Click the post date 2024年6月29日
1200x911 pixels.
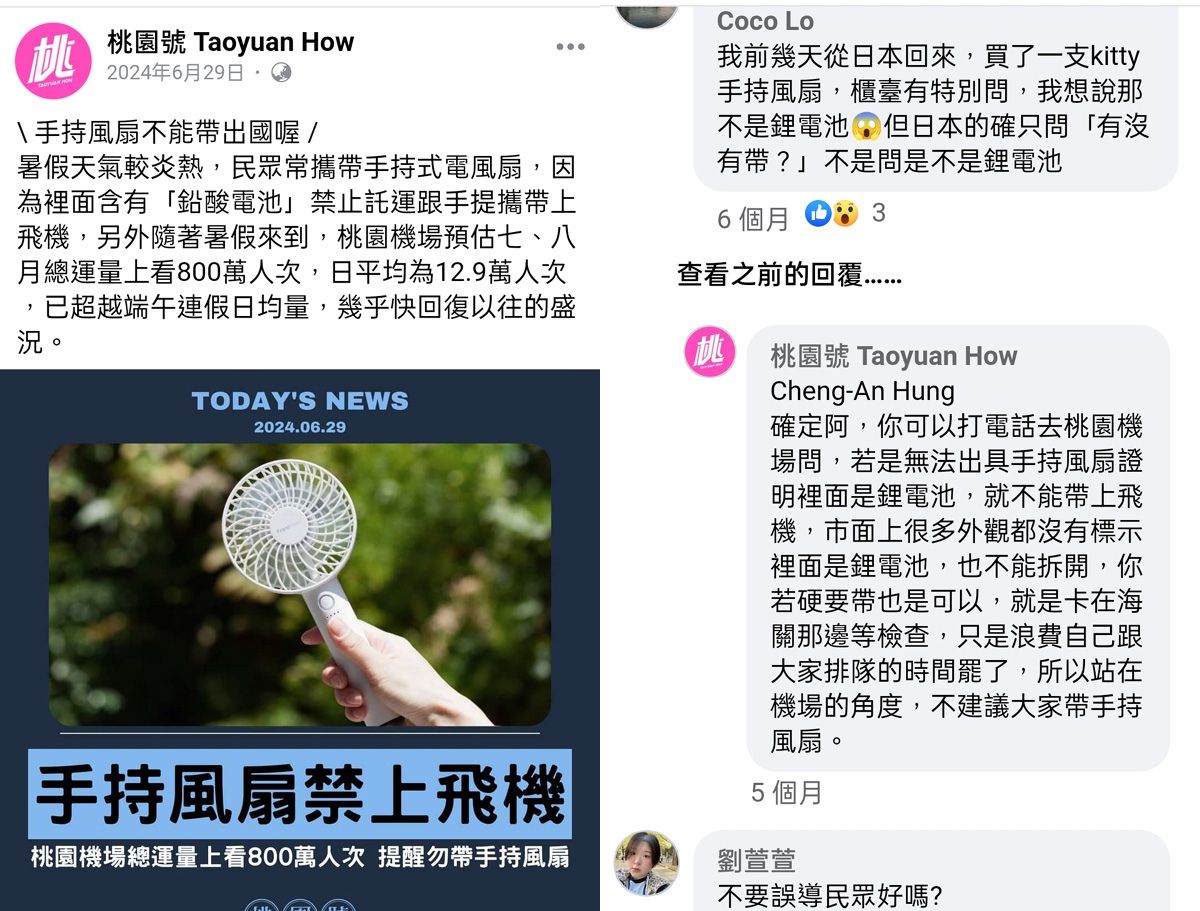pyautogui.click(x=175, y=73)
